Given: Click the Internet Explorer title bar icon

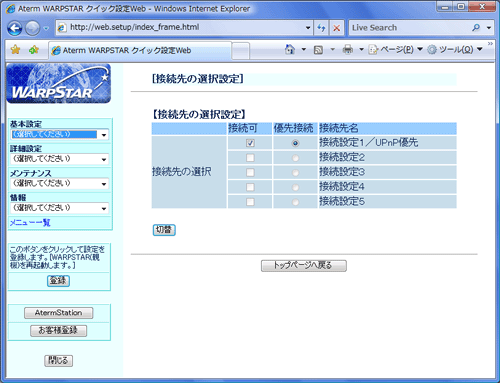Looking at the screenshot, I should 11,9.
